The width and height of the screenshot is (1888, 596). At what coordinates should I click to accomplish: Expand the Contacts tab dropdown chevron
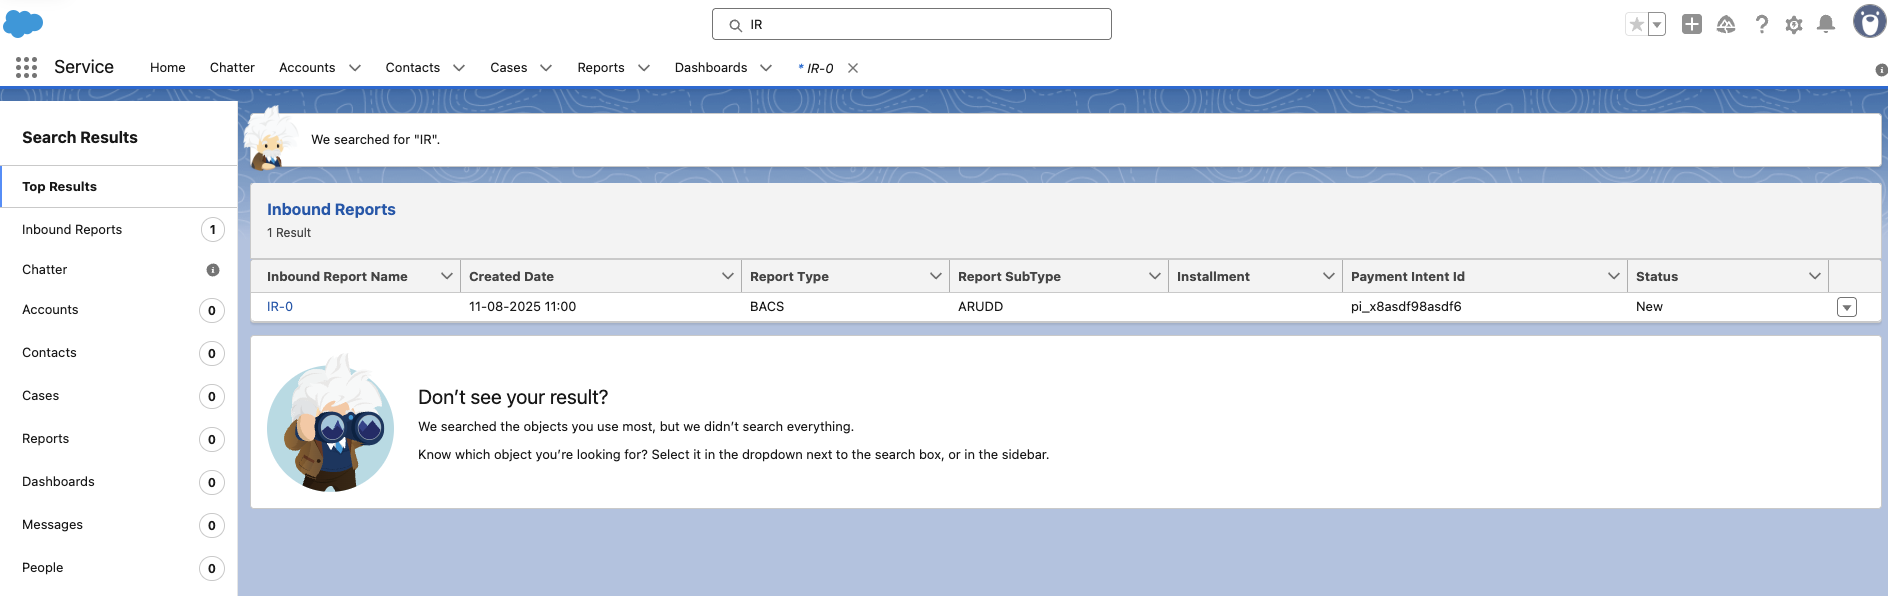pyautogui.click(x=459, y=68)
